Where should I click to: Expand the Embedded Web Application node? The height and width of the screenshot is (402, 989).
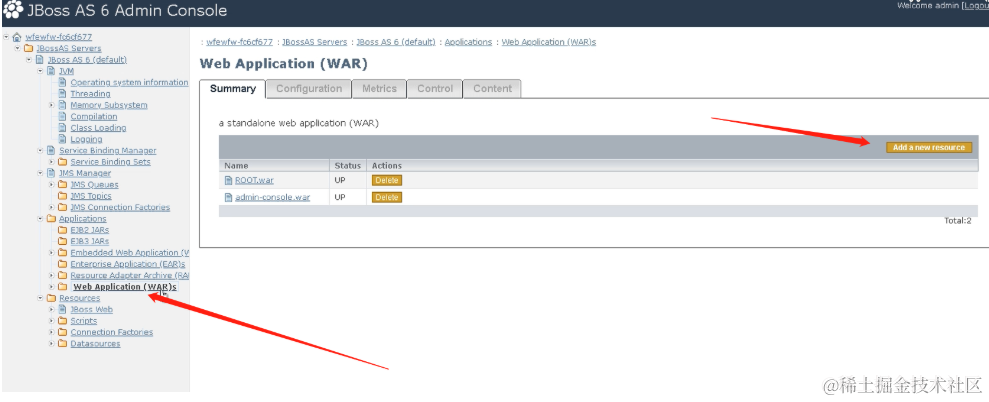click(x=52, y=253)
